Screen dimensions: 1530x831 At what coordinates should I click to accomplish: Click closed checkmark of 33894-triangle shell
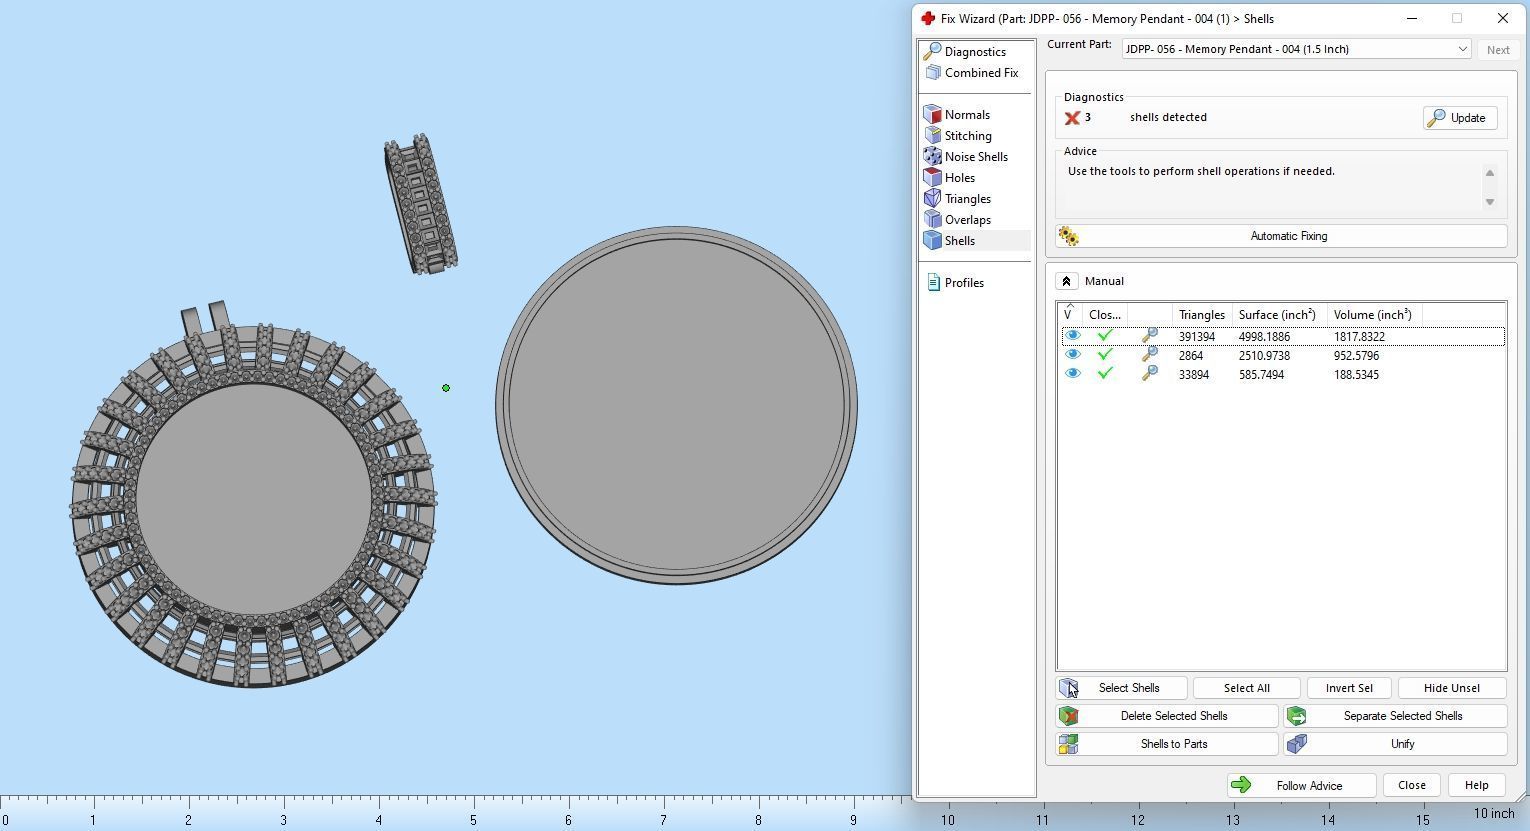click(1105, 374)
